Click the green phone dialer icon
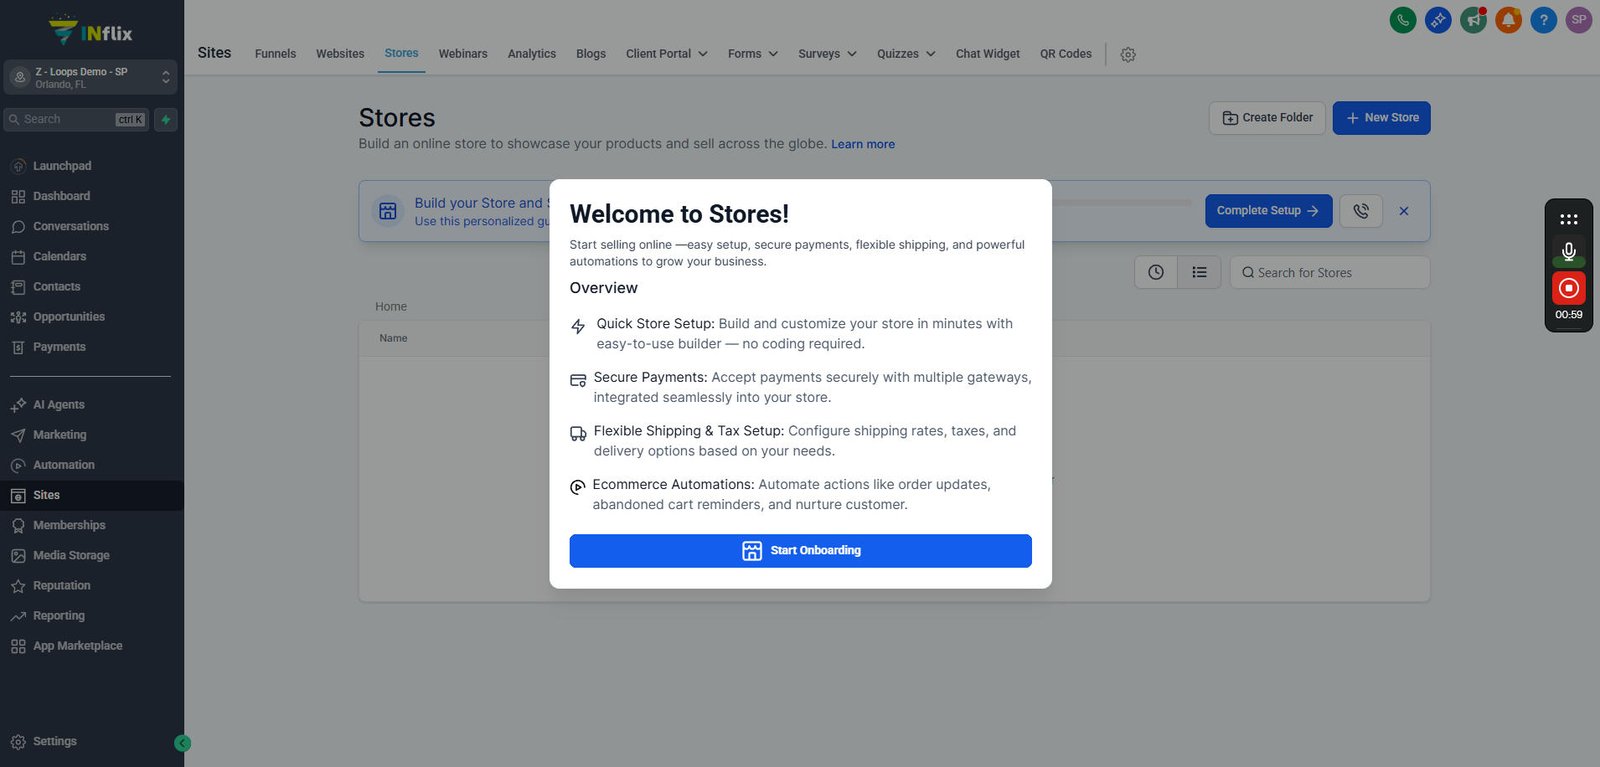 (x=1403, y=20)
